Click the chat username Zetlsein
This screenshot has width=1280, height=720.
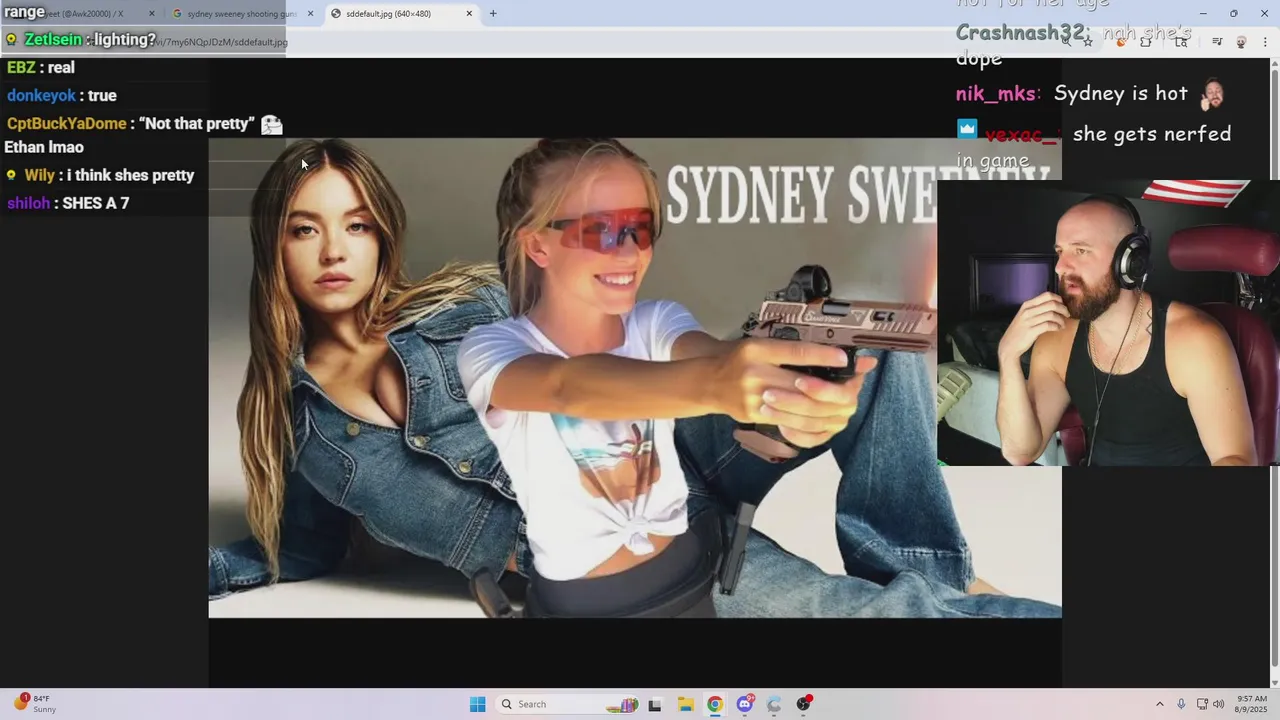[x=53, y=39]
